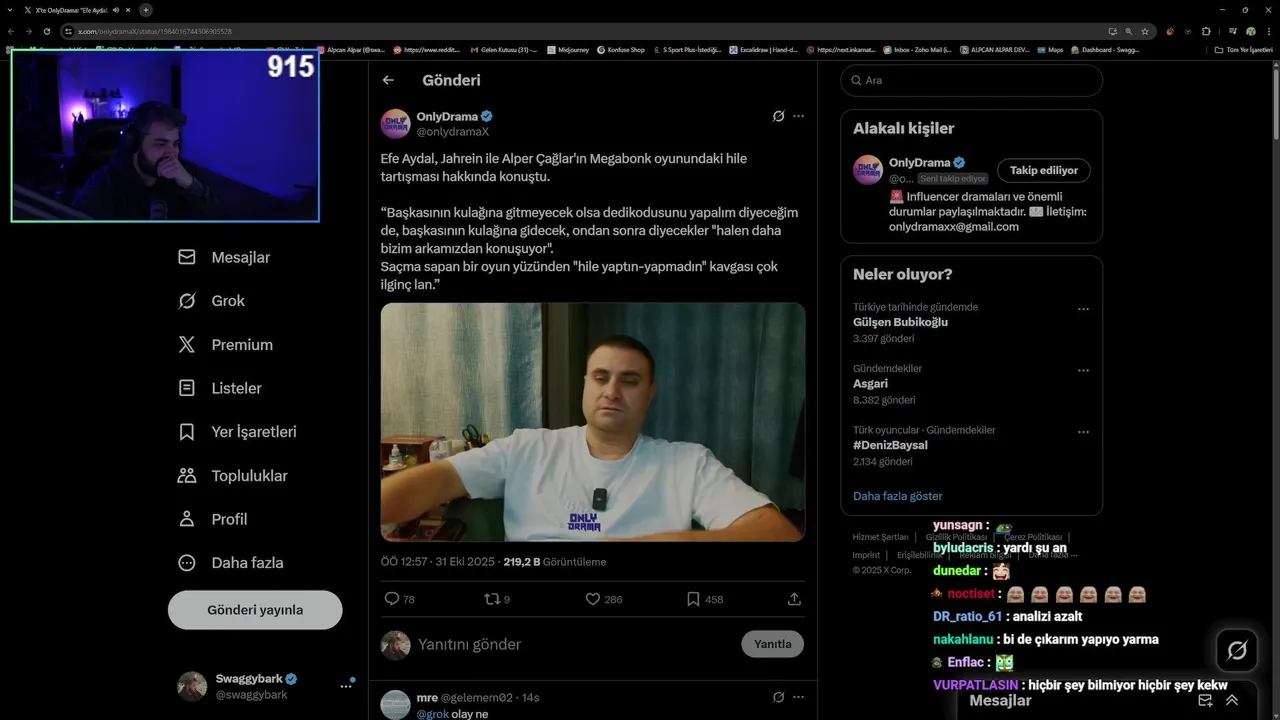Viewport: 1280px width, 720px height.
Task: Open more options on OnlyDrama post
Action: (798, 116)
